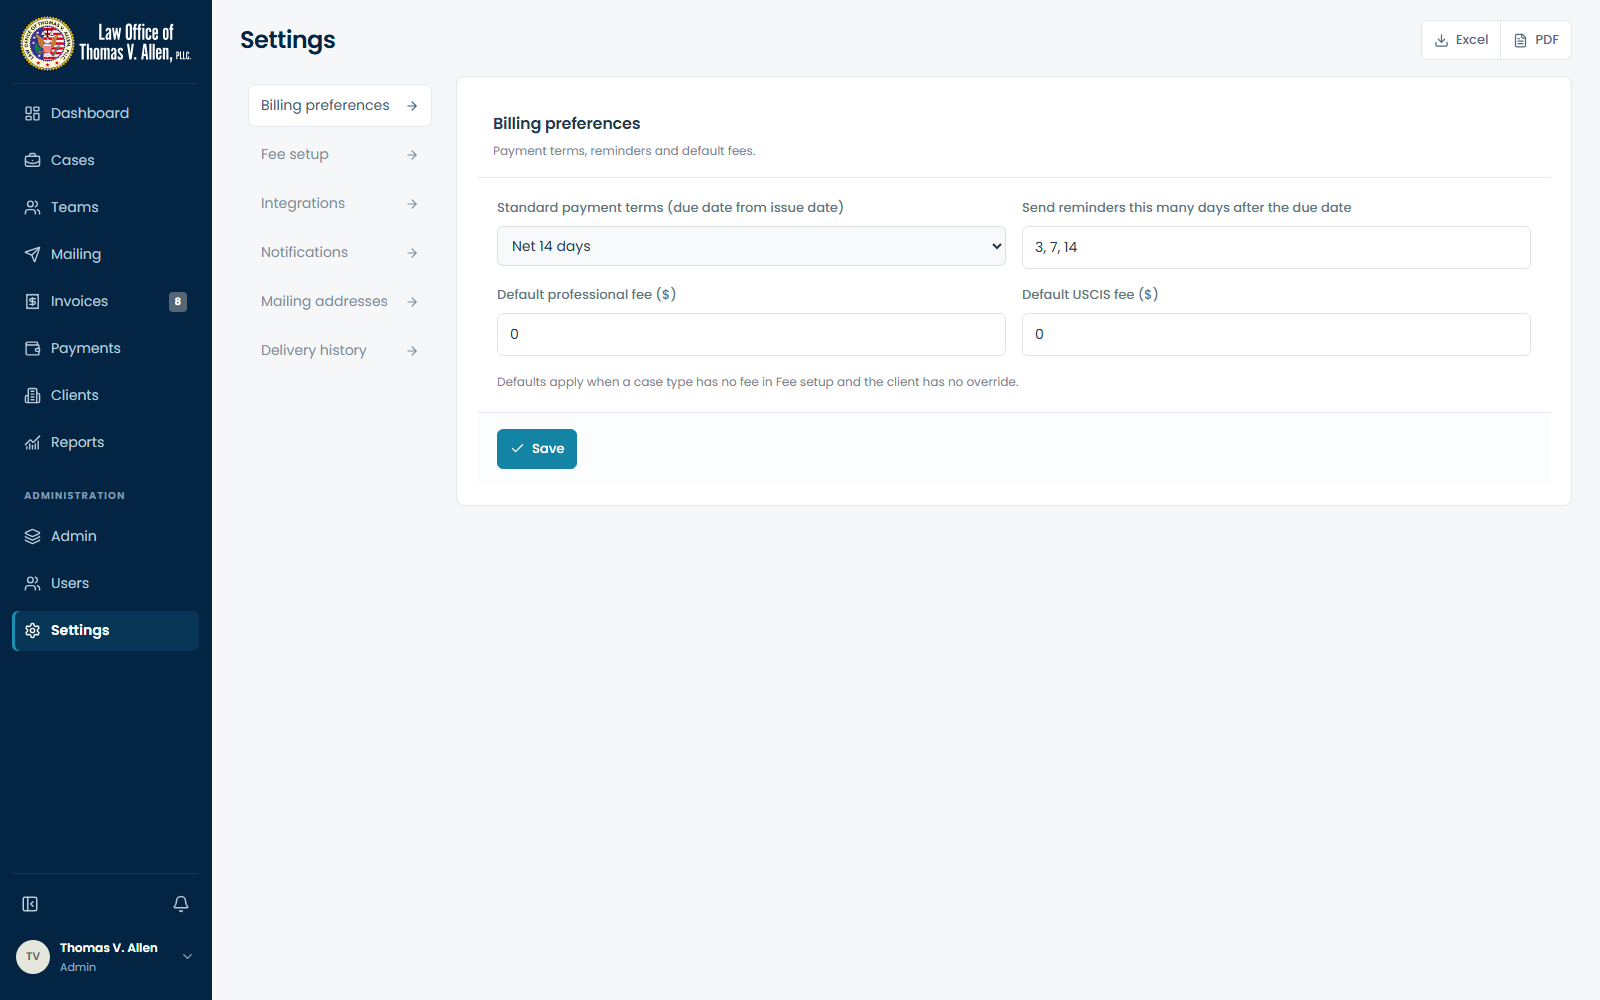Click the Default professional fee field
The height and width of the screenshot is (1000, 1600).
pos(751,334)
